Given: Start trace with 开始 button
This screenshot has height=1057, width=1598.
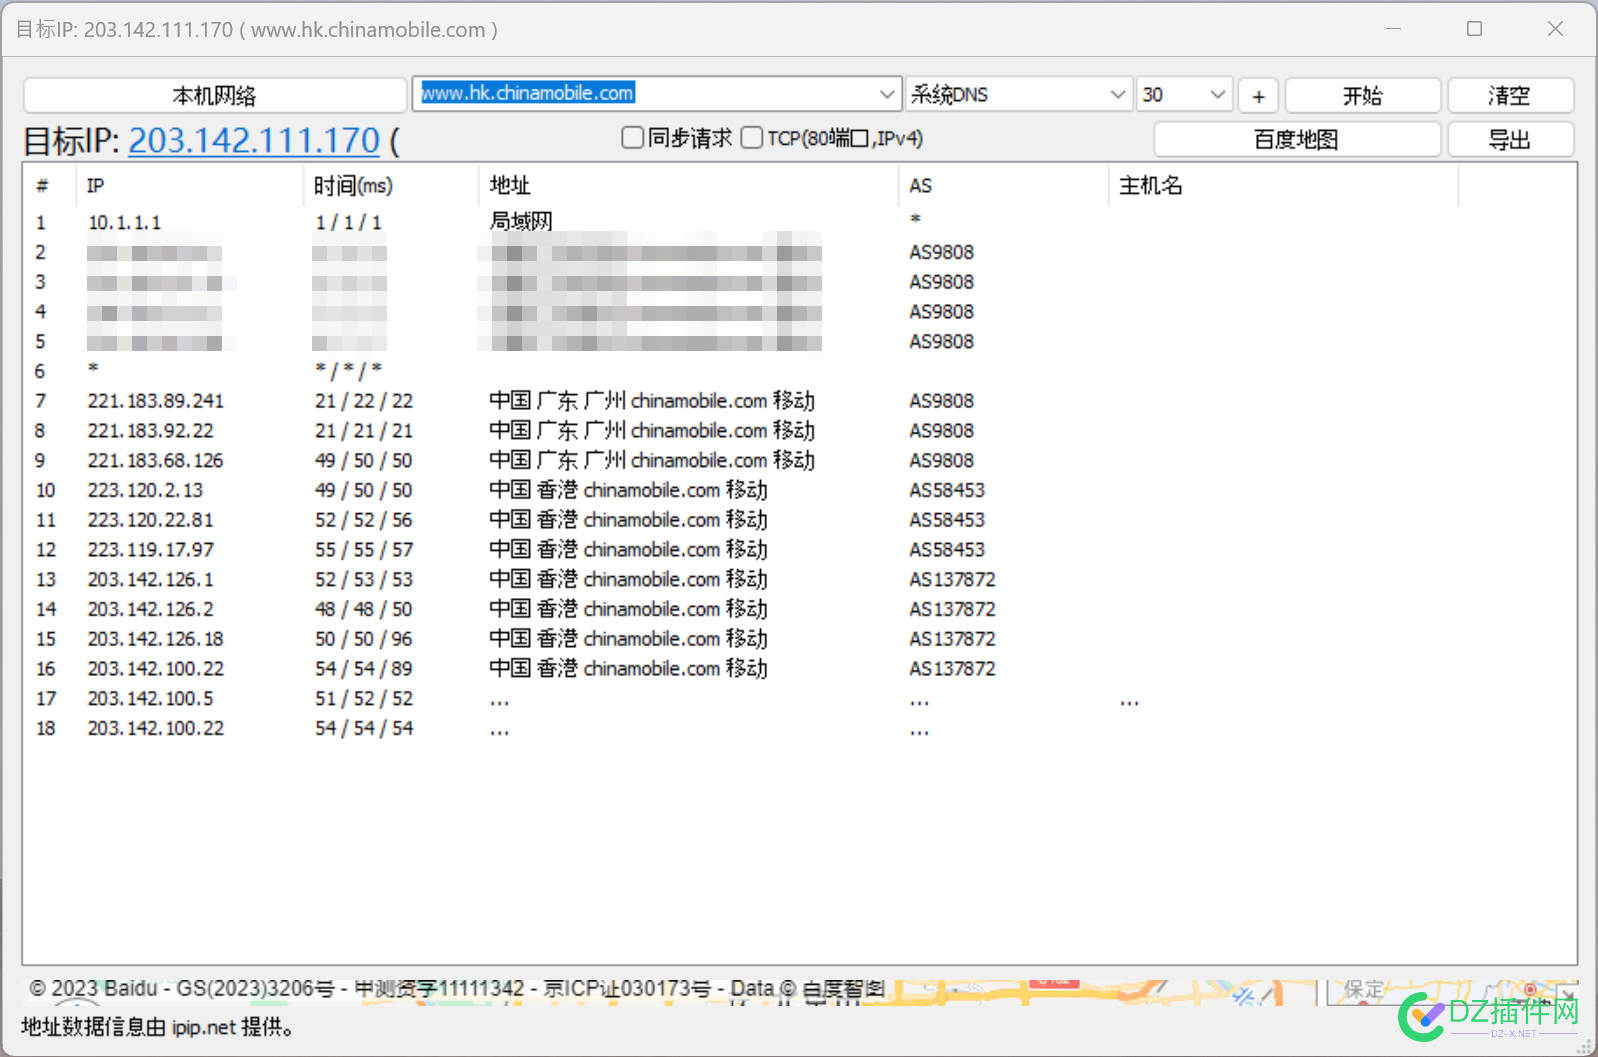Looking at the screenshot, I should tap(1362, 96).
